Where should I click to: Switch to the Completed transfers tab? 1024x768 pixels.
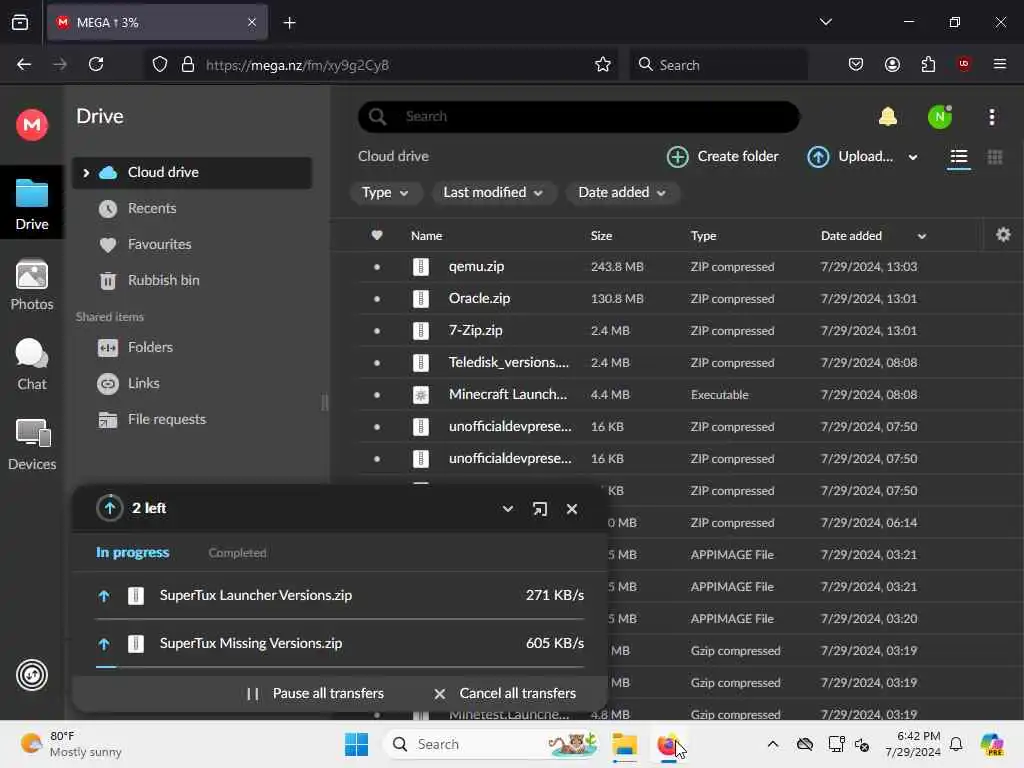(x=237, y=552)
